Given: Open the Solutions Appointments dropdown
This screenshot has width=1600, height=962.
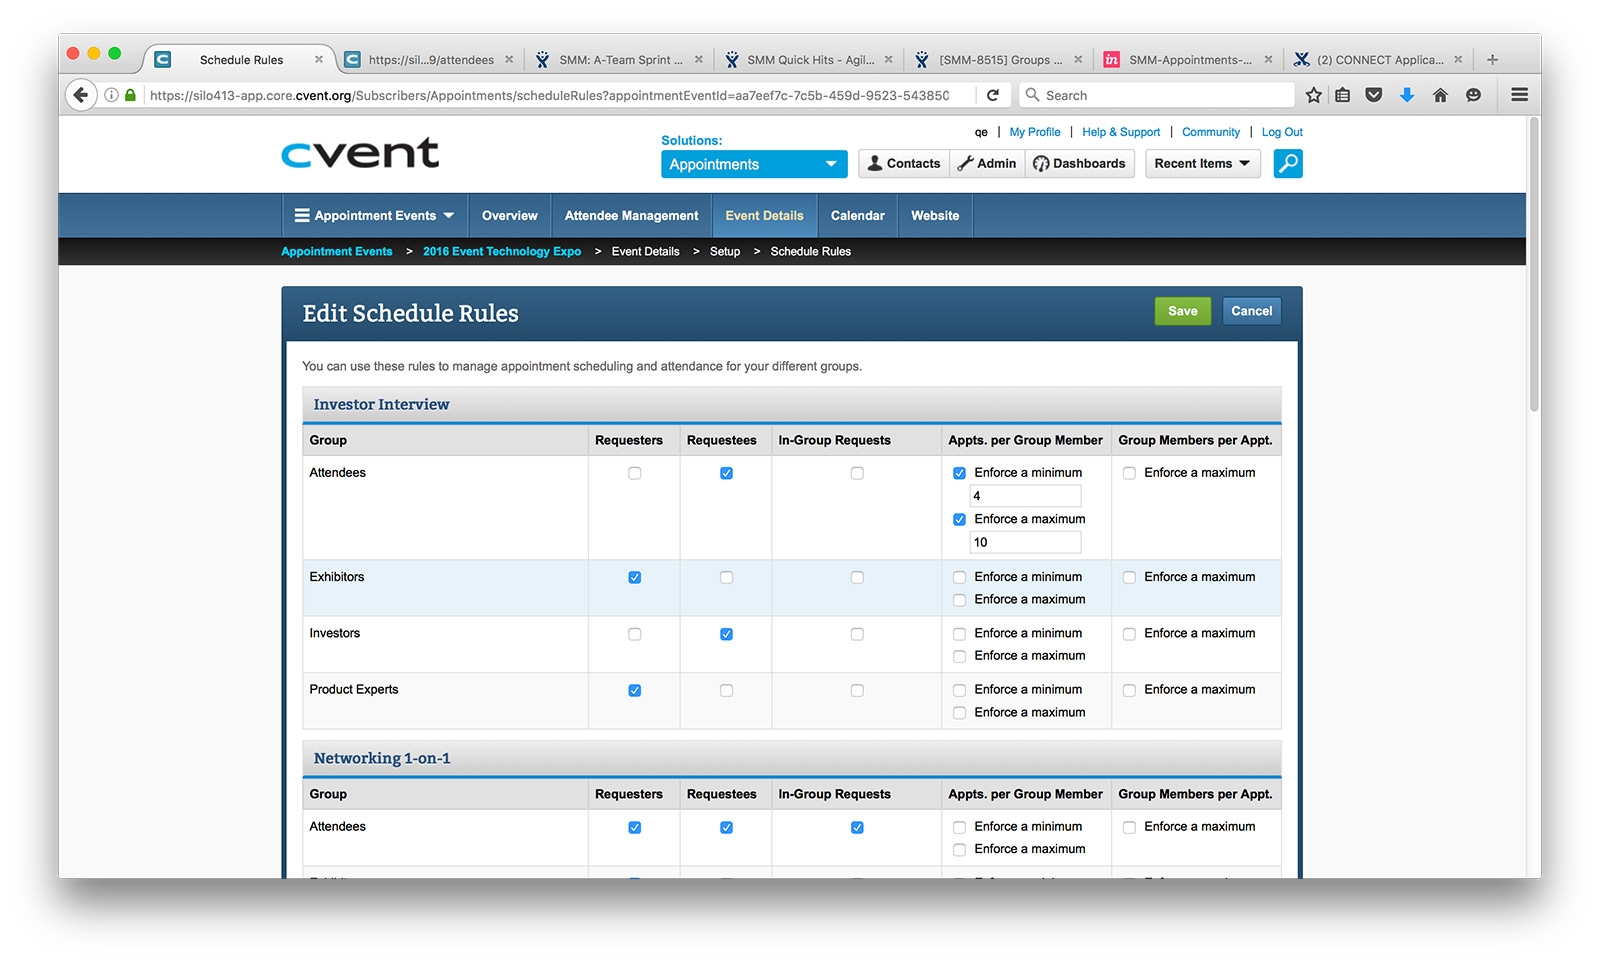Looking at the screenshot, I should pyautogui.click(x=753, y=164).
